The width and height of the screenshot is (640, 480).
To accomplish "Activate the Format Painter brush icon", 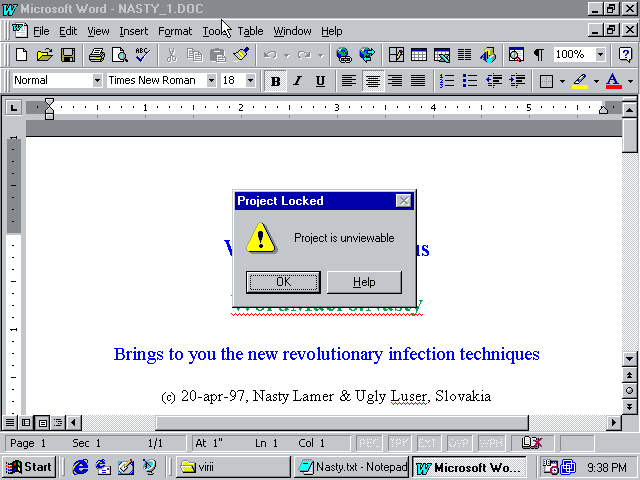I will coord(241,55).
